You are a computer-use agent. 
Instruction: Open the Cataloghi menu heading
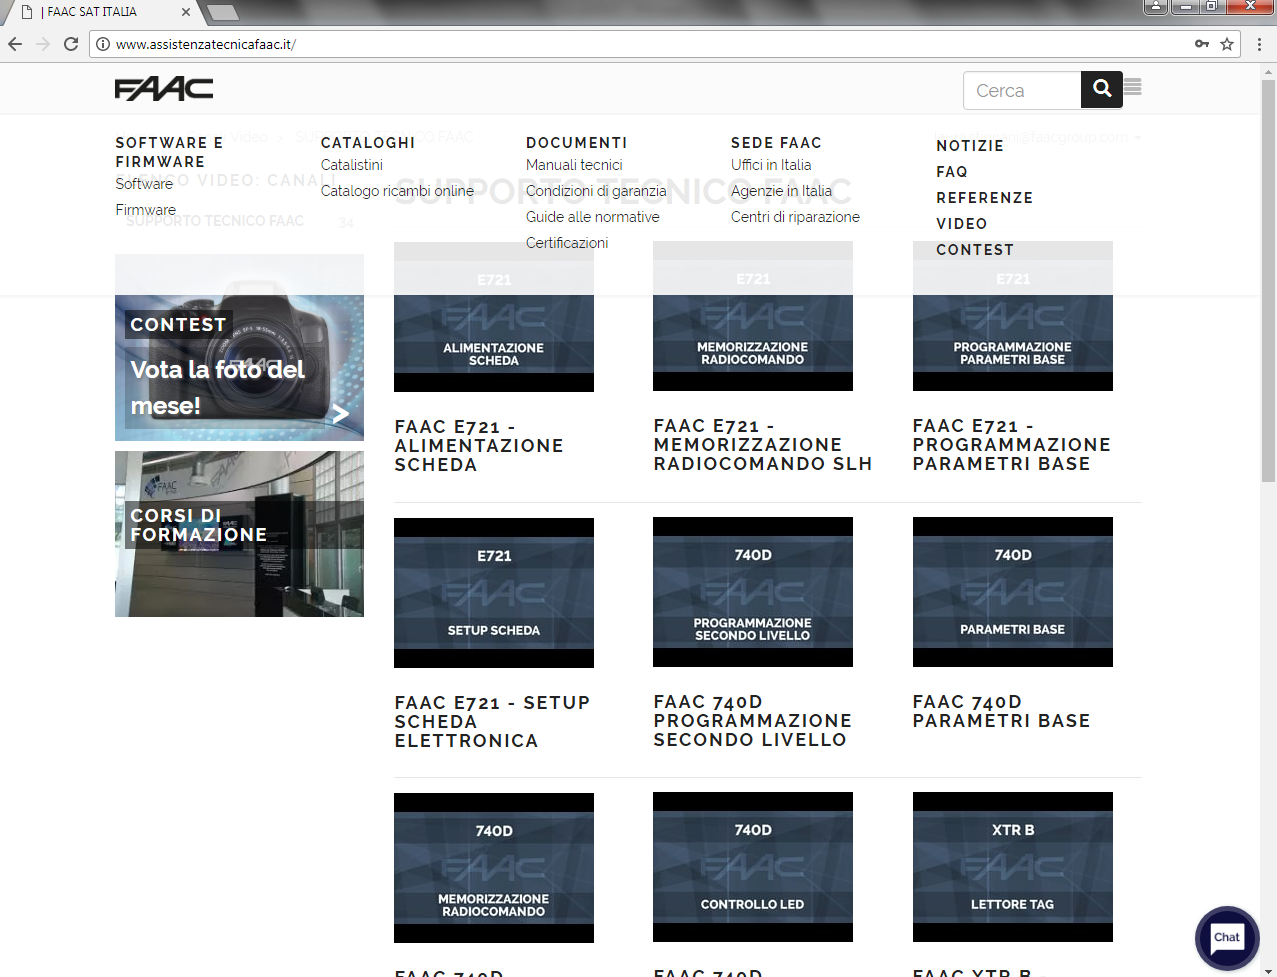(367, 143)
